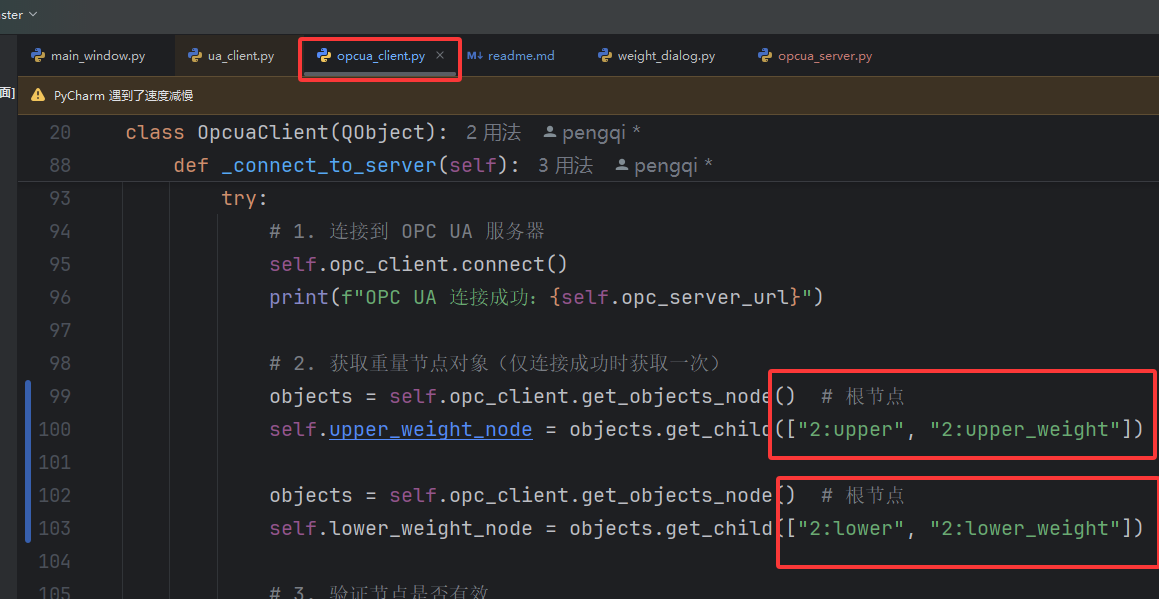1159x599 pixels.
Task: Switch to the main_window.py tab
Action: (98, 56)
